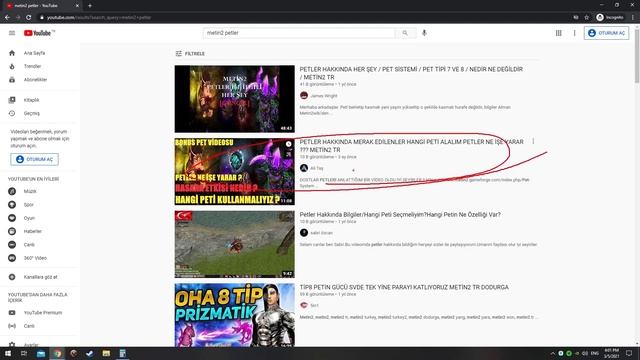Open the Incognito profile indicator

click(610, 18)
